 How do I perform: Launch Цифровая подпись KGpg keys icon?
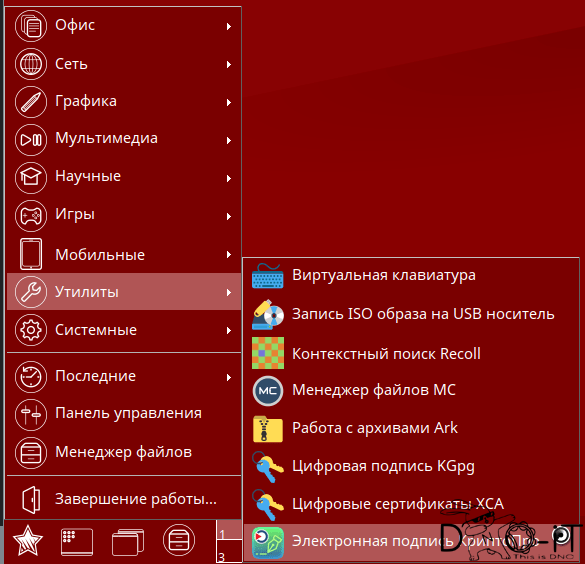(268, 467)
